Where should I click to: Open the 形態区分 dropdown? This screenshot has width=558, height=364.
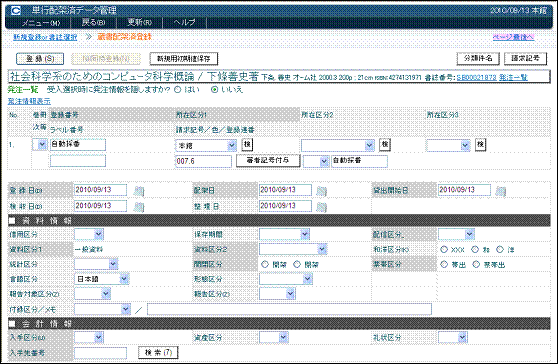coord(286,279)
